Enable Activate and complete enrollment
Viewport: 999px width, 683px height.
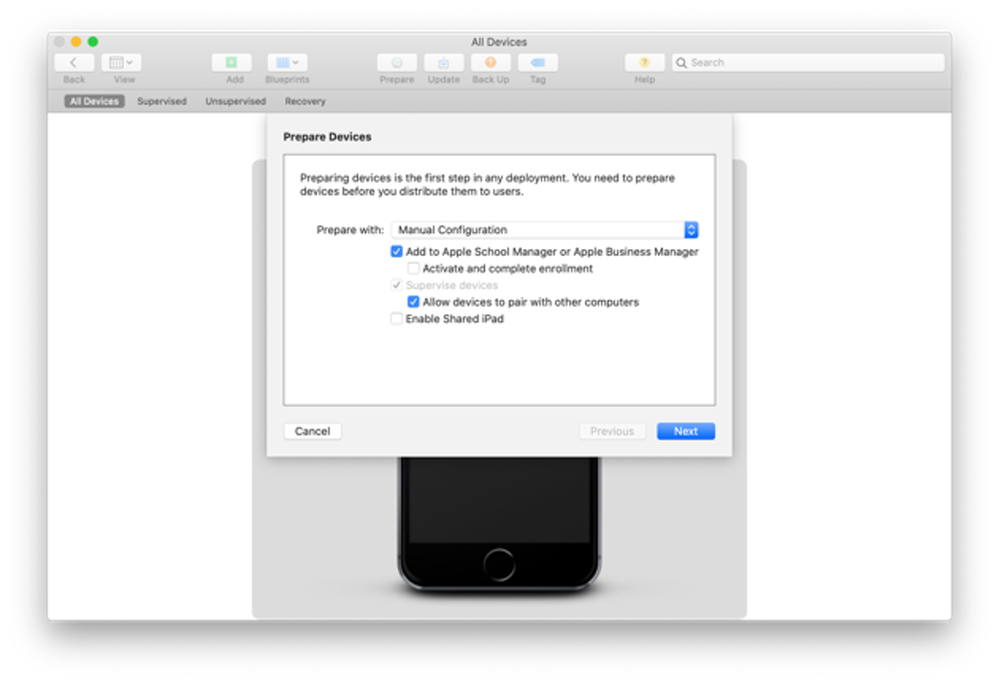[x=413, y=268]
